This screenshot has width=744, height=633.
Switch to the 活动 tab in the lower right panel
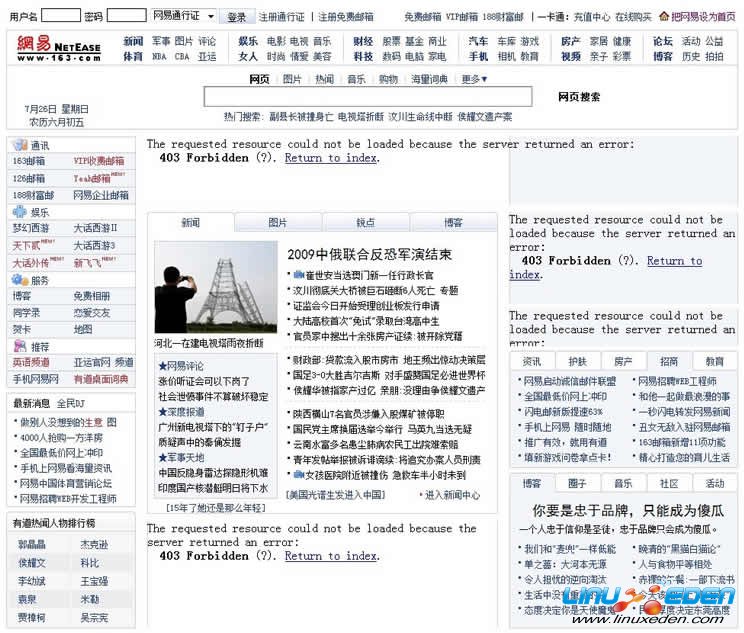[714, 483]
